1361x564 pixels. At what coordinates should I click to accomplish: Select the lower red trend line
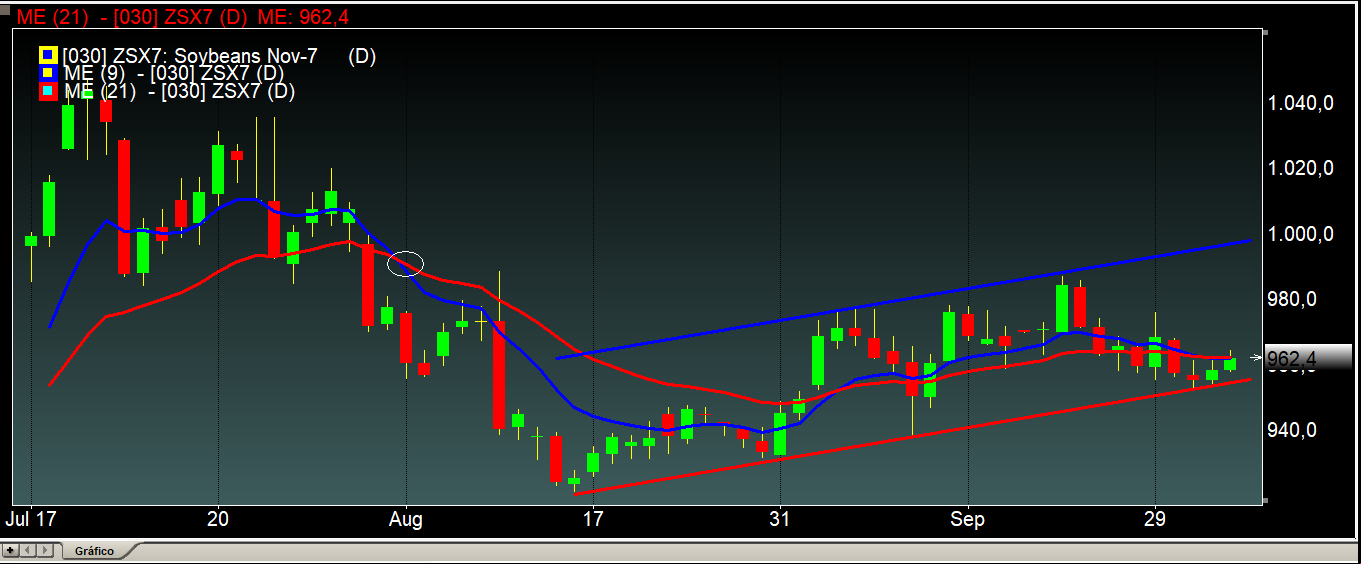(x=912, y=436)
